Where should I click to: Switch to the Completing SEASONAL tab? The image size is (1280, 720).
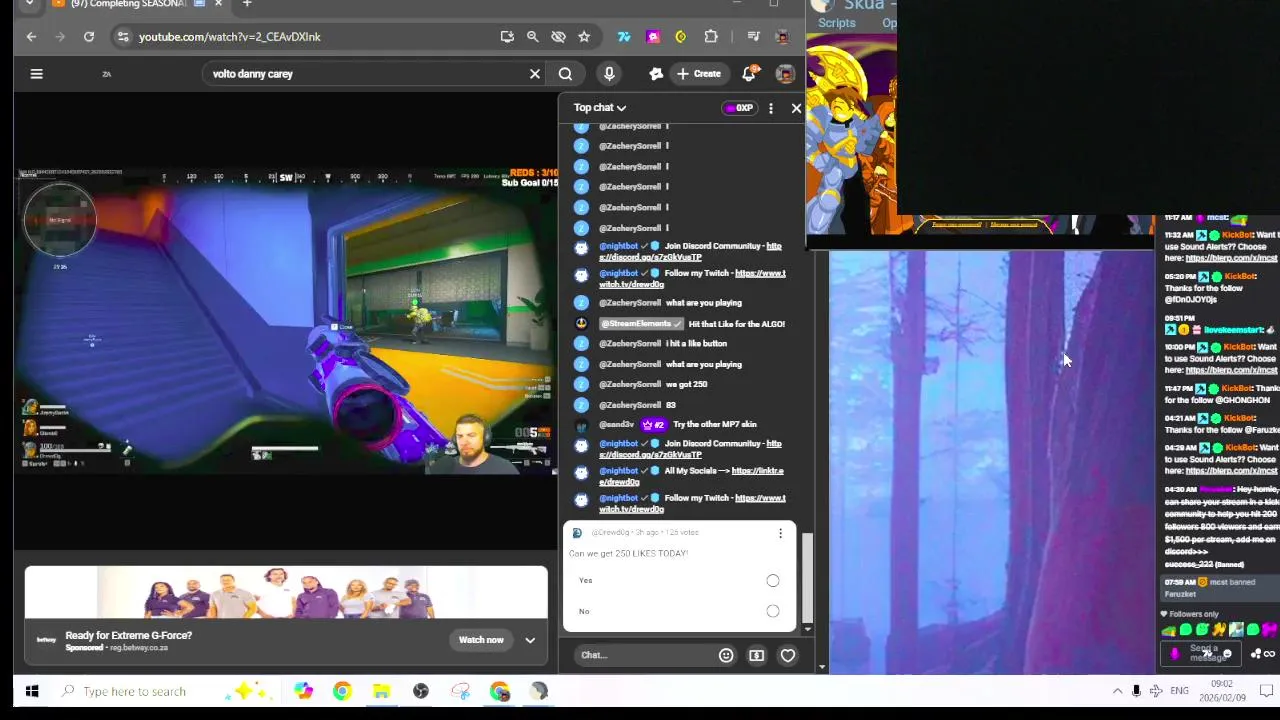(138, 4)
